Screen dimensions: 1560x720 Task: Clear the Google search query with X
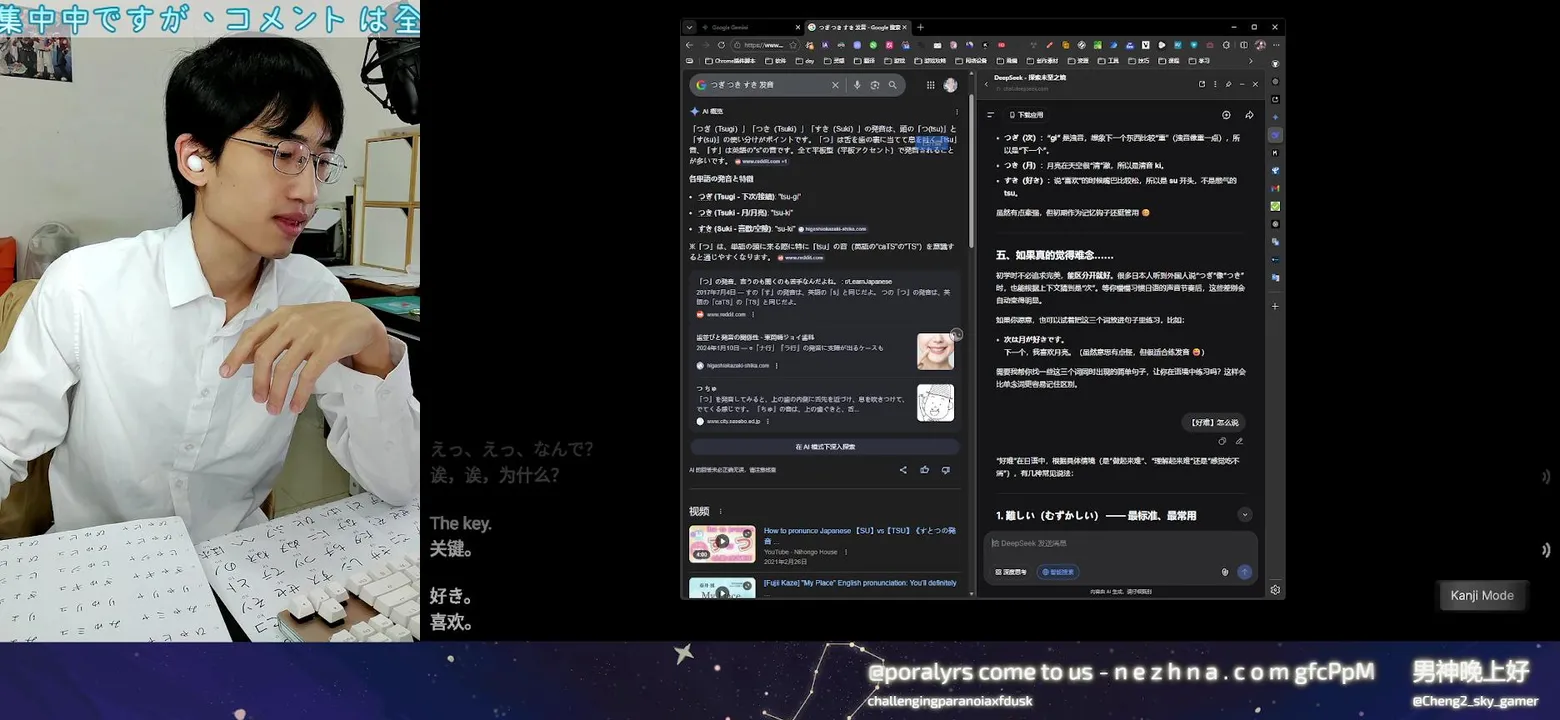[x=835, y=85]
